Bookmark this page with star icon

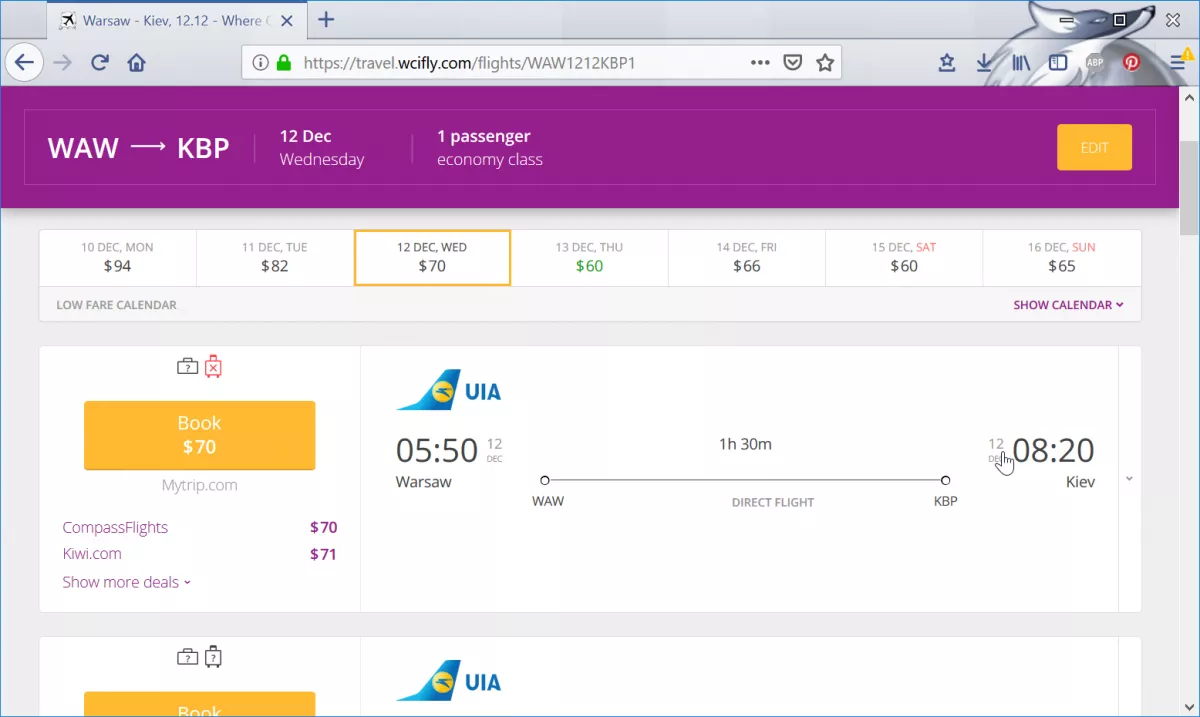(x=825, y=63)
